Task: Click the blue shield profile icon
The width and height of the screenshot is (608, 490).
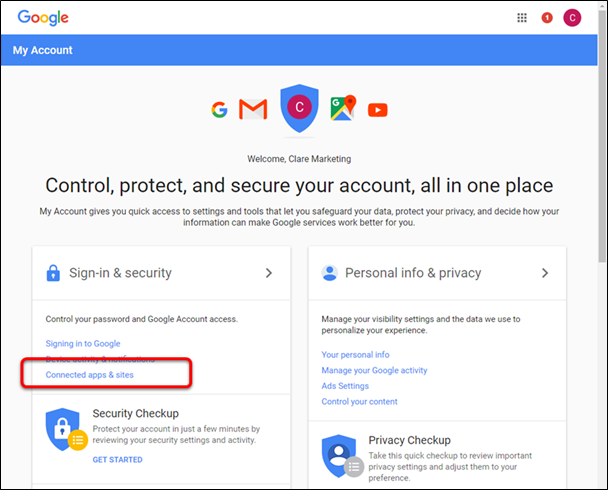Action: 299,108
